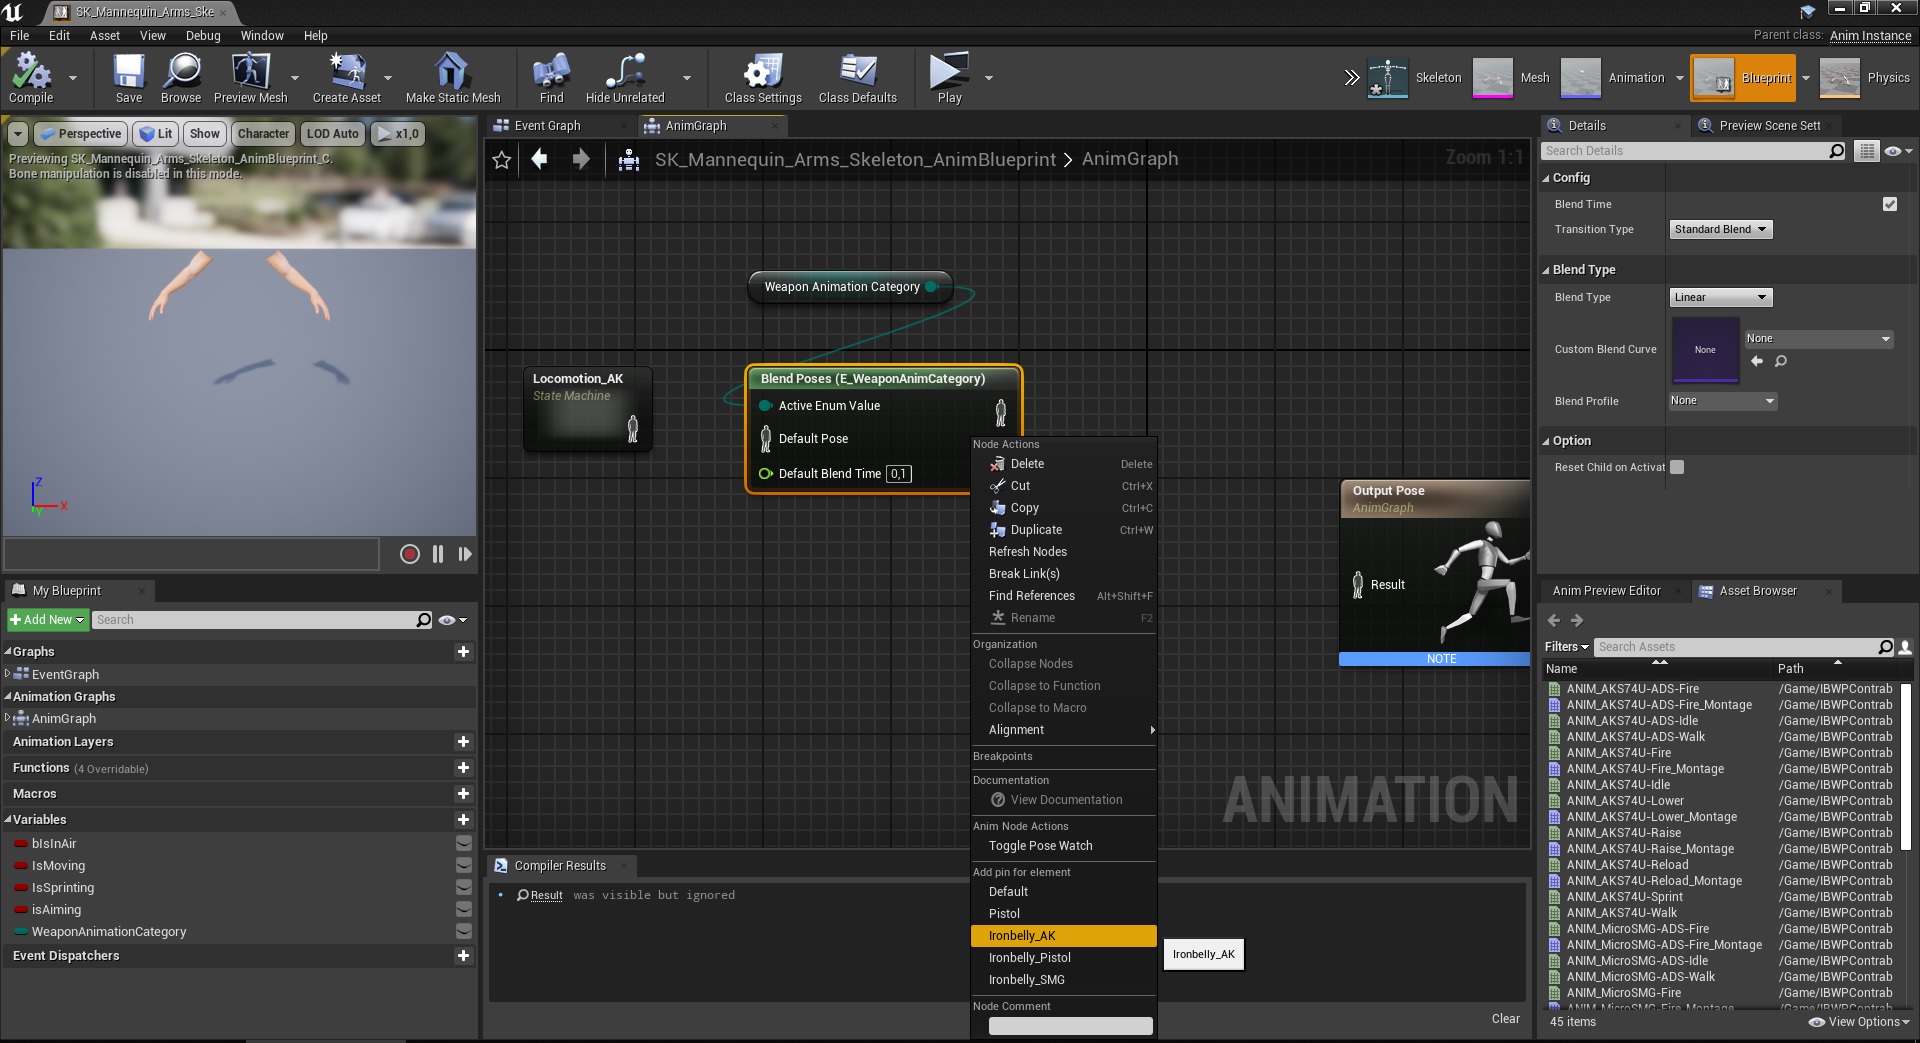1920x1043 pixels.
Task: Switch to the Event Graph tab
Action: (547, 126)
